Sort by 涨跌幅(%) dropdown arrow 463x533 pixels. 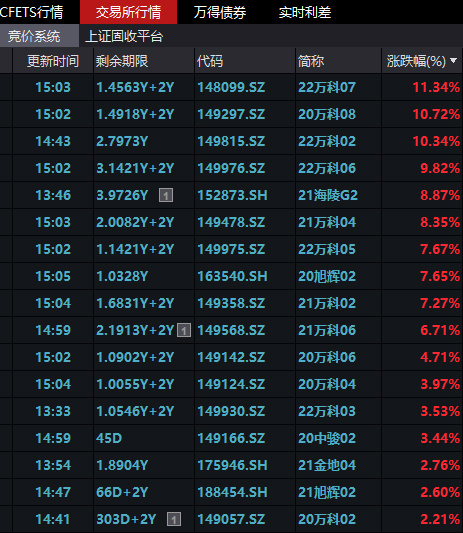(x=453, y=61)
